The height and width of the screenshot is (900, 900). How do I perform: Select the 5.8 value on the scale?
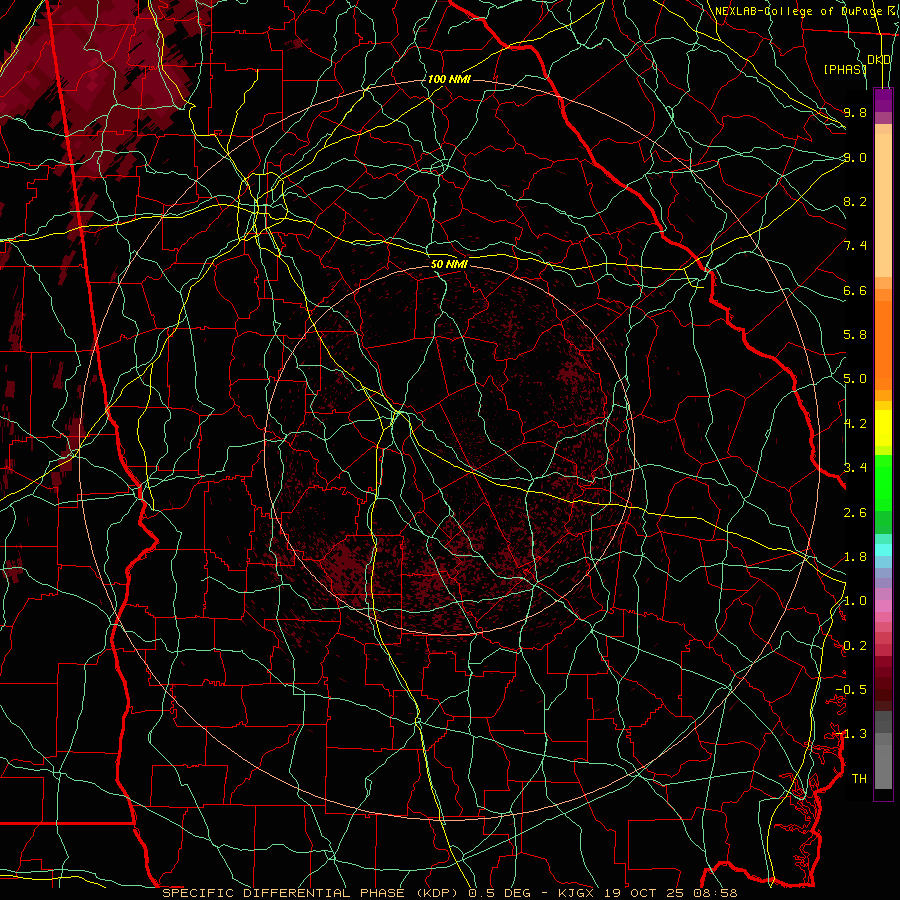point(855,335)
